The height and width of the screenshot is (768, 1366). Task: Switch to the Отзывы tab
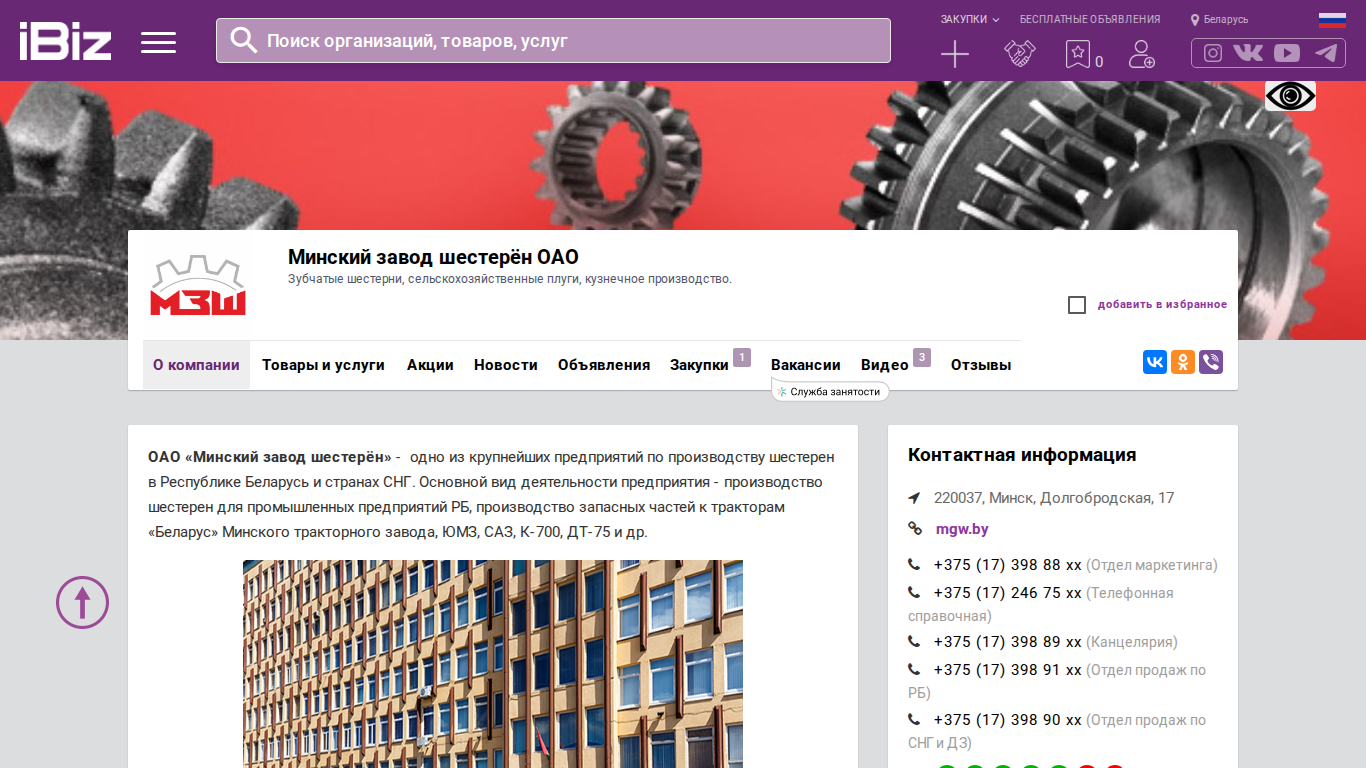981,365
